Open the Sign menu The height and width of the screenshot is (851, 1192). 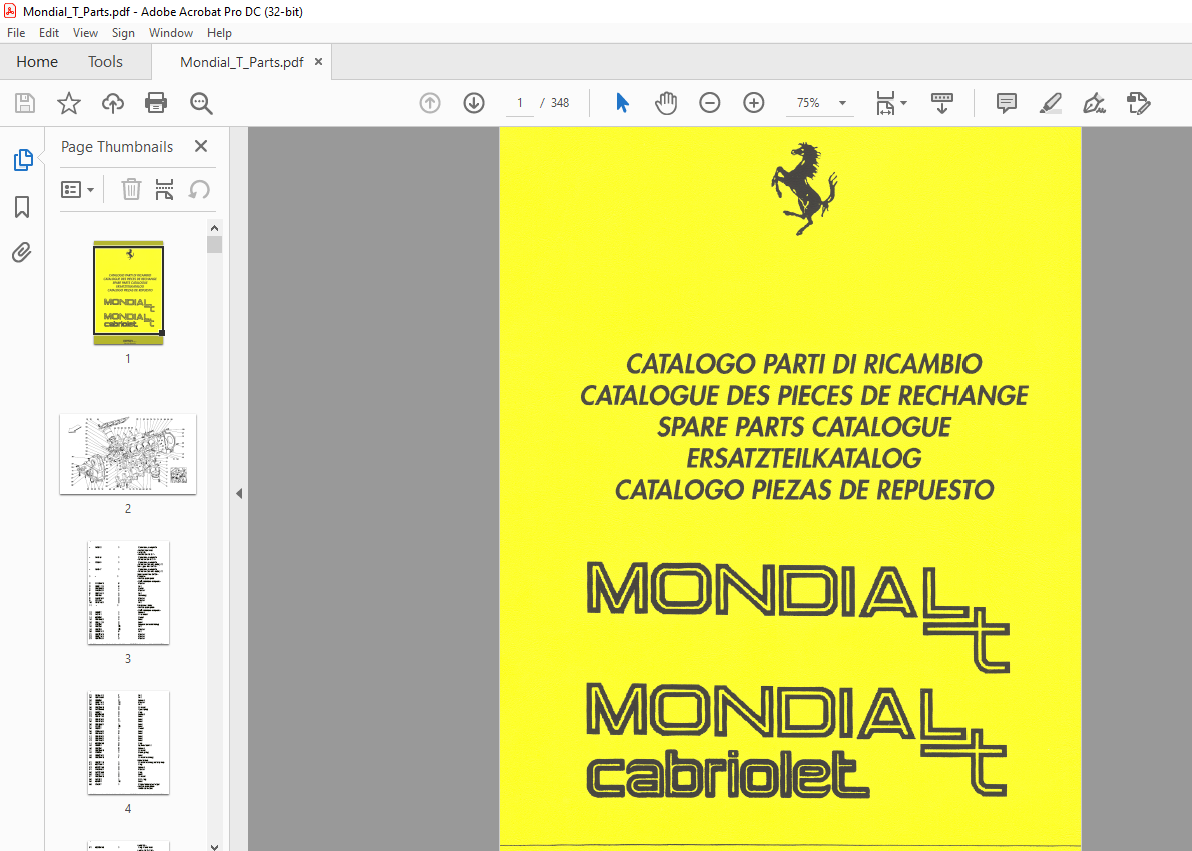[x=123, y=33]
